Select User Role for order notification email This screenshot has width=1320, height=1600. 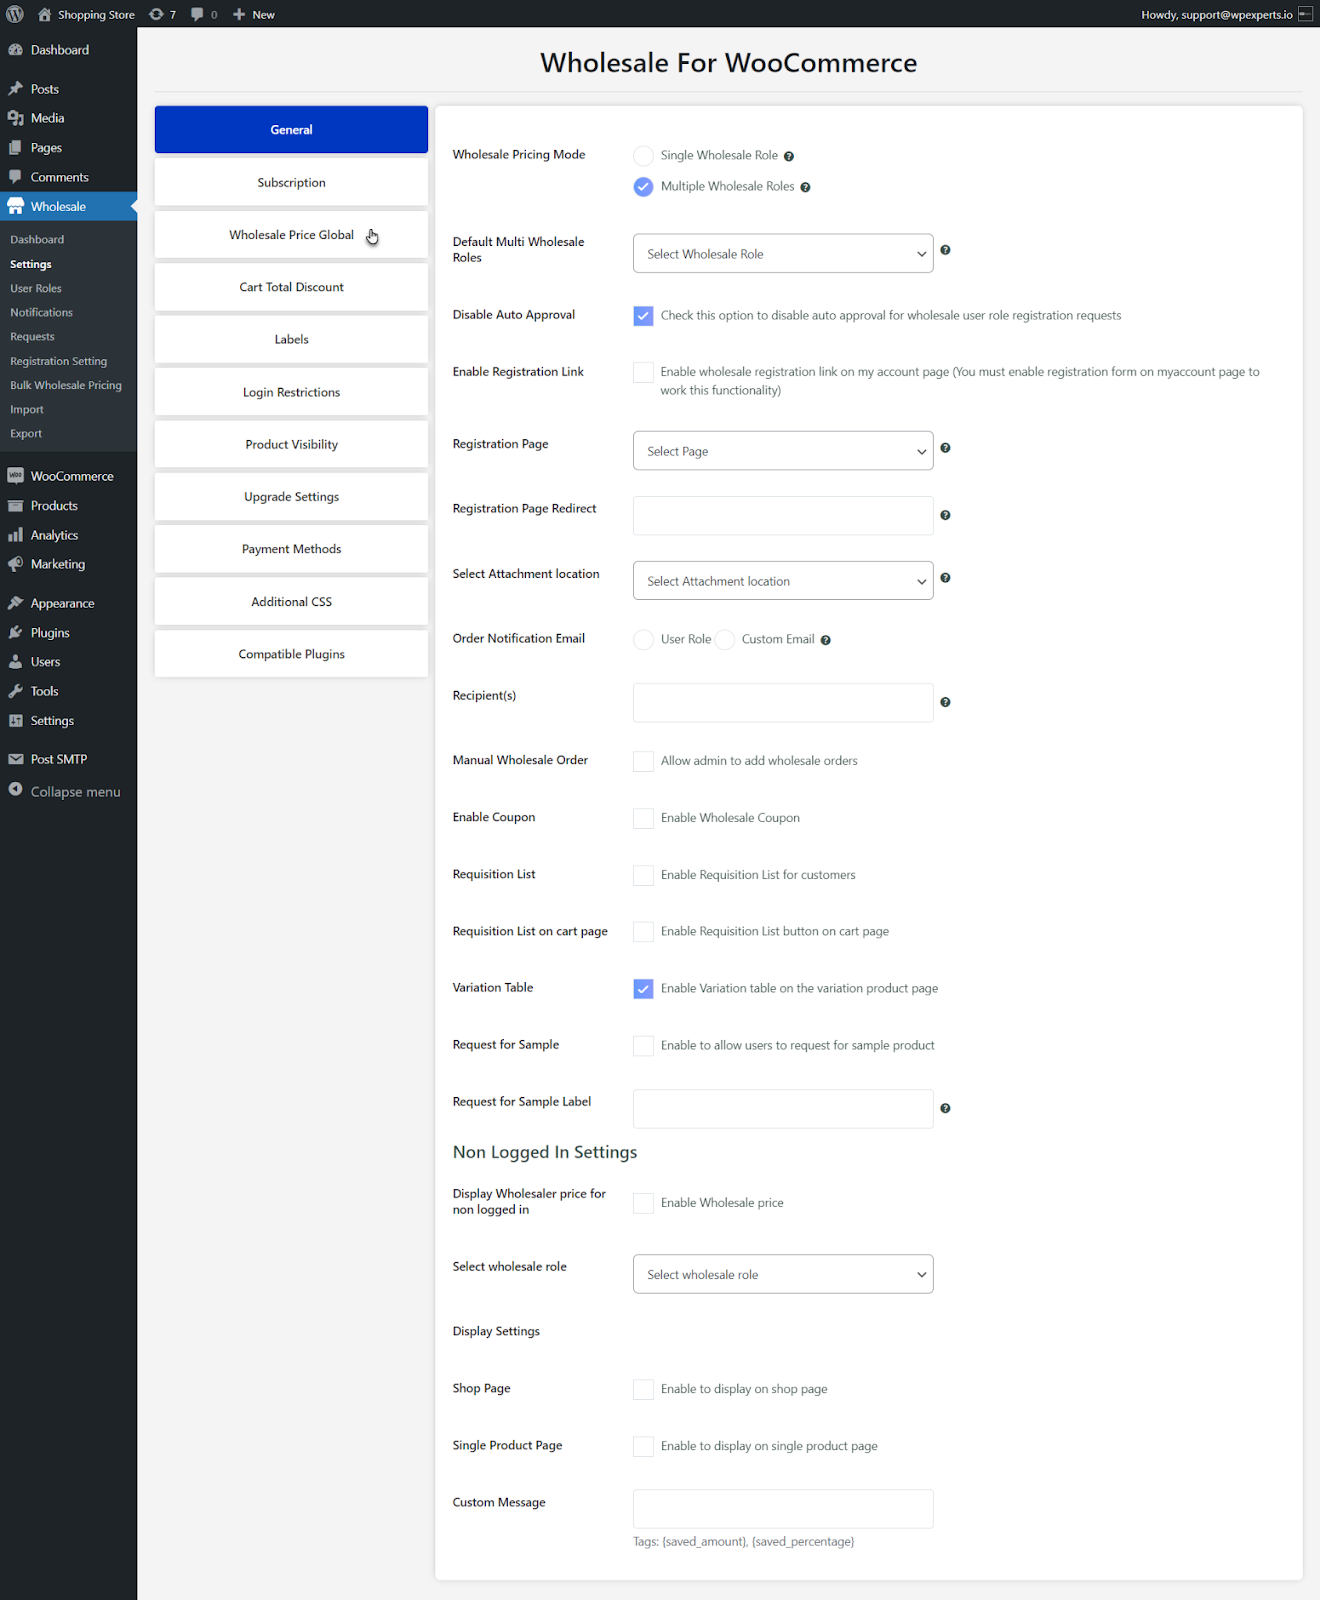click(643, 640)
